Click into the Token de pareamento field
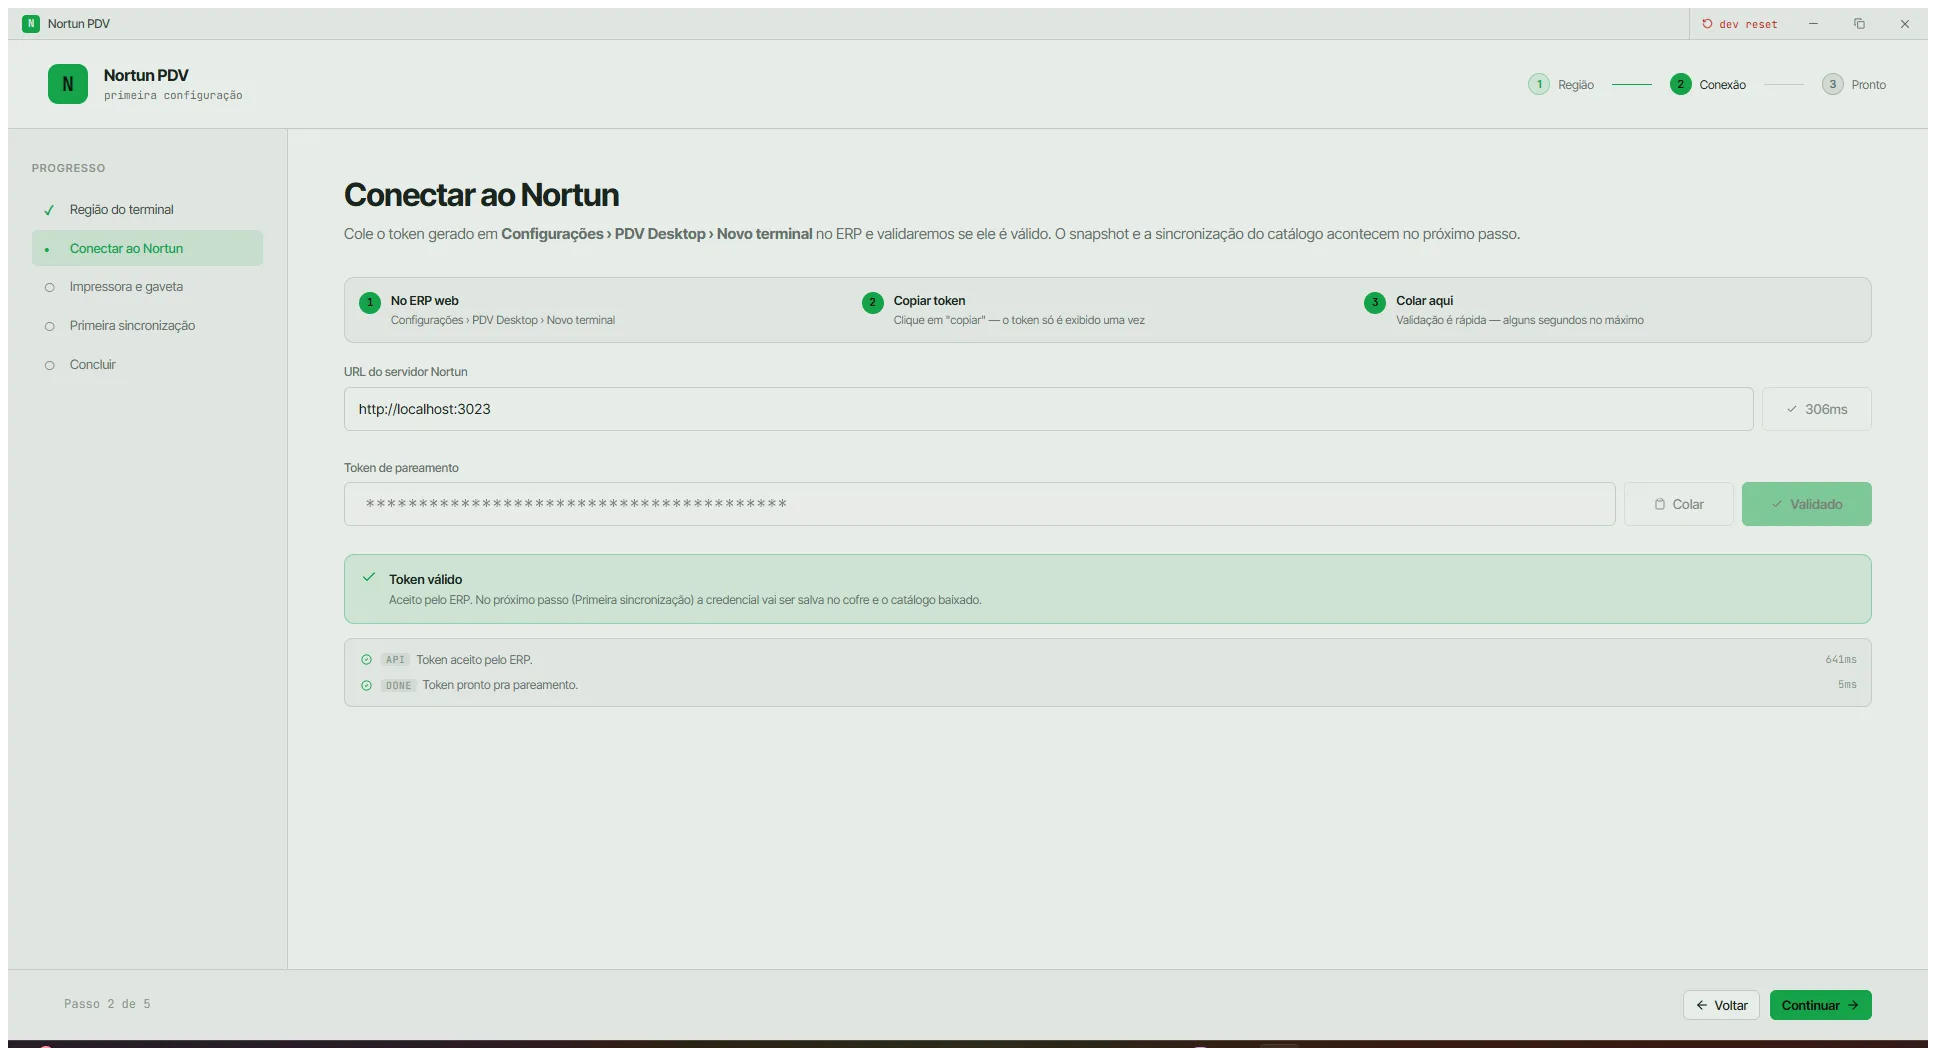1936x1048 pixels. click(x=979, y=504)
